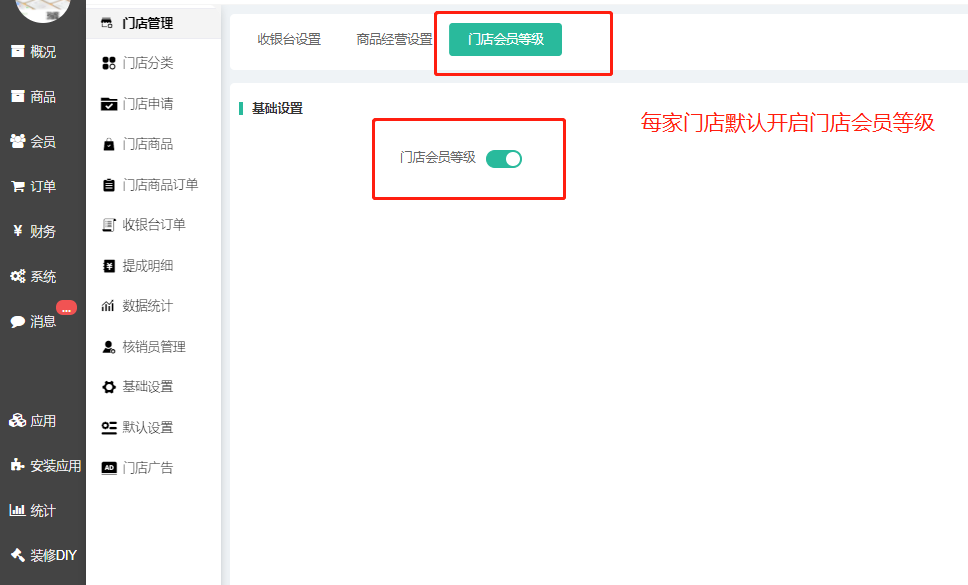Viewport: 968px width, 585px height.
Task: Click the 基础设置 section heading
Action: pyautogui.click(x=277, y=109)
